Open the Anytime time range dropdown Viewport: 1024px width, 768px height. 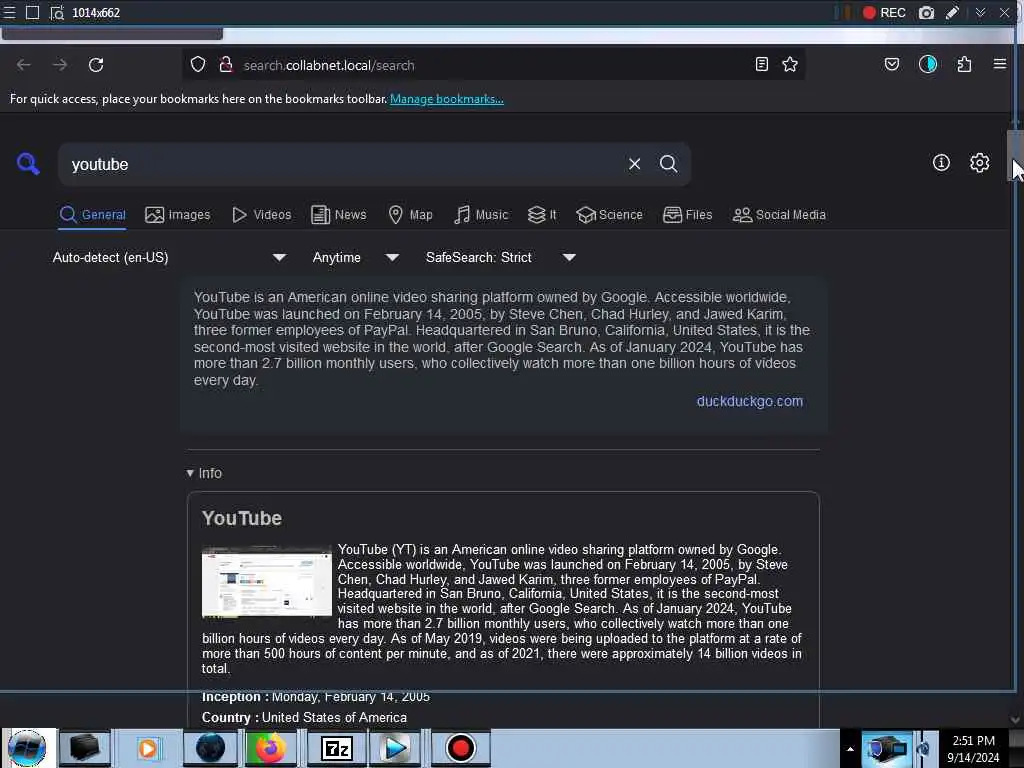[x=355, y=257]
